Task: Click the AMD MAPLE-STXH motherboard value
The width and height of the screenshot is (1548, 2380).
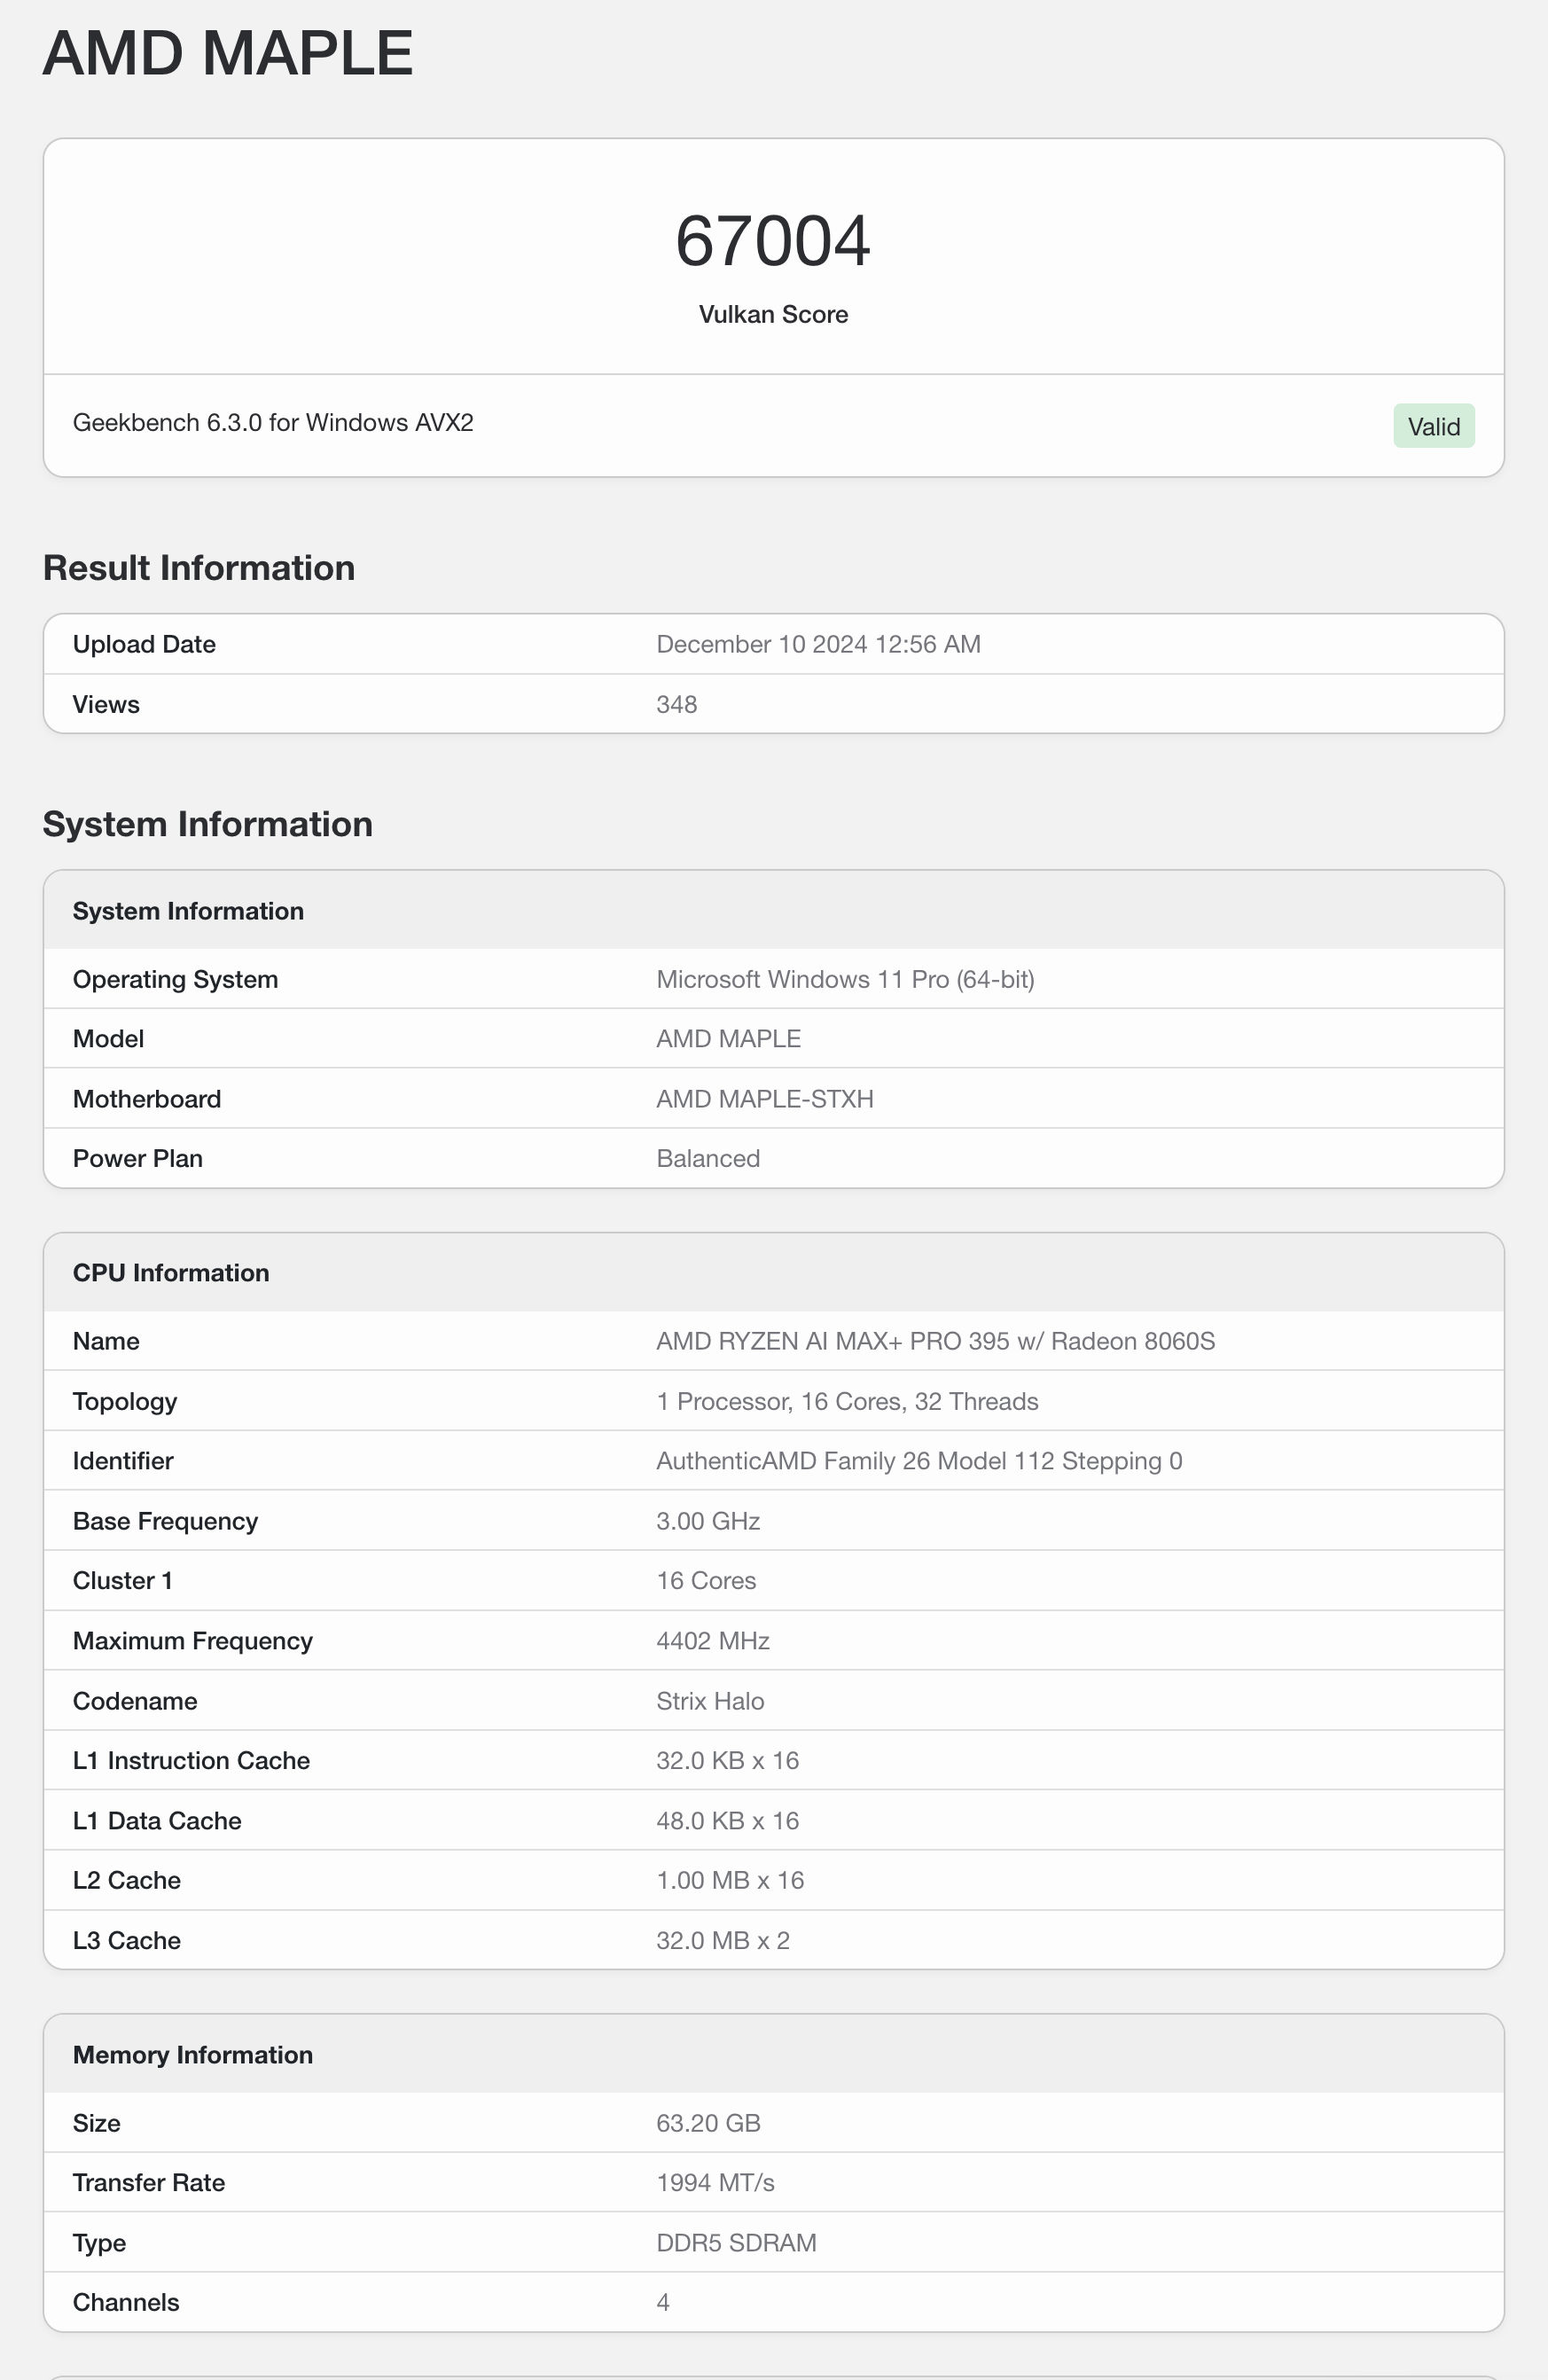Action: pyautogui.click(x=765, y=1099)
